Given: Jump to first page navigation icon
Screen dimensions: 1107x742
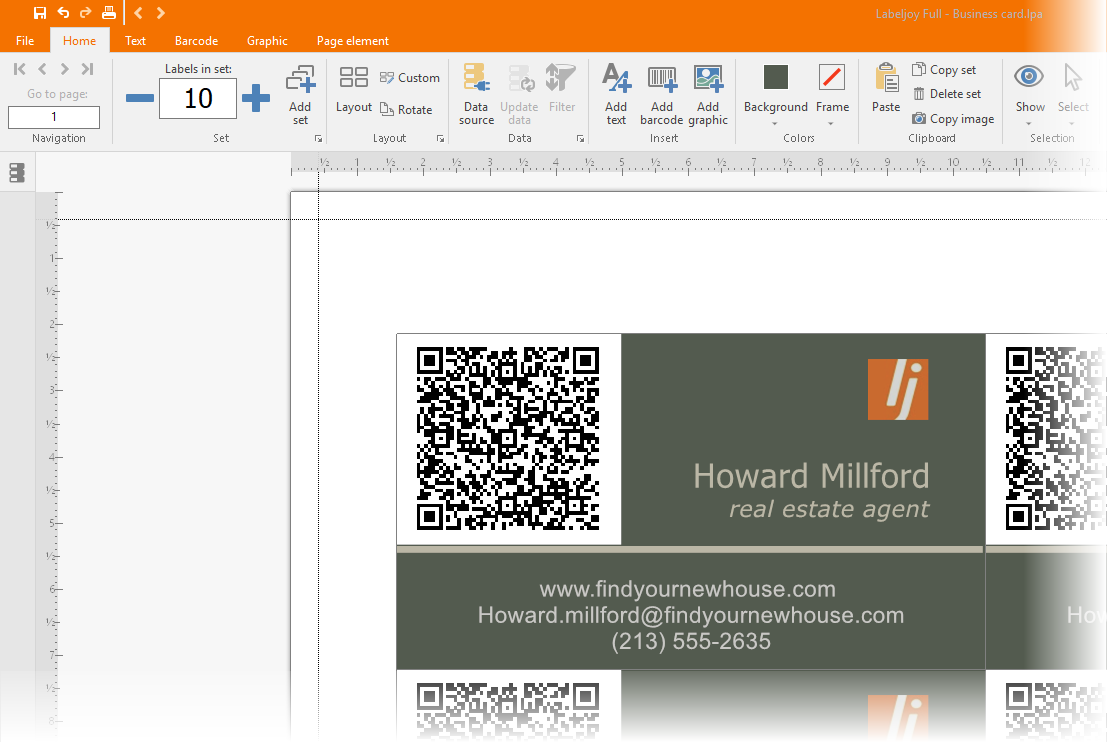Looking at the screenshot, I should 20,68.
